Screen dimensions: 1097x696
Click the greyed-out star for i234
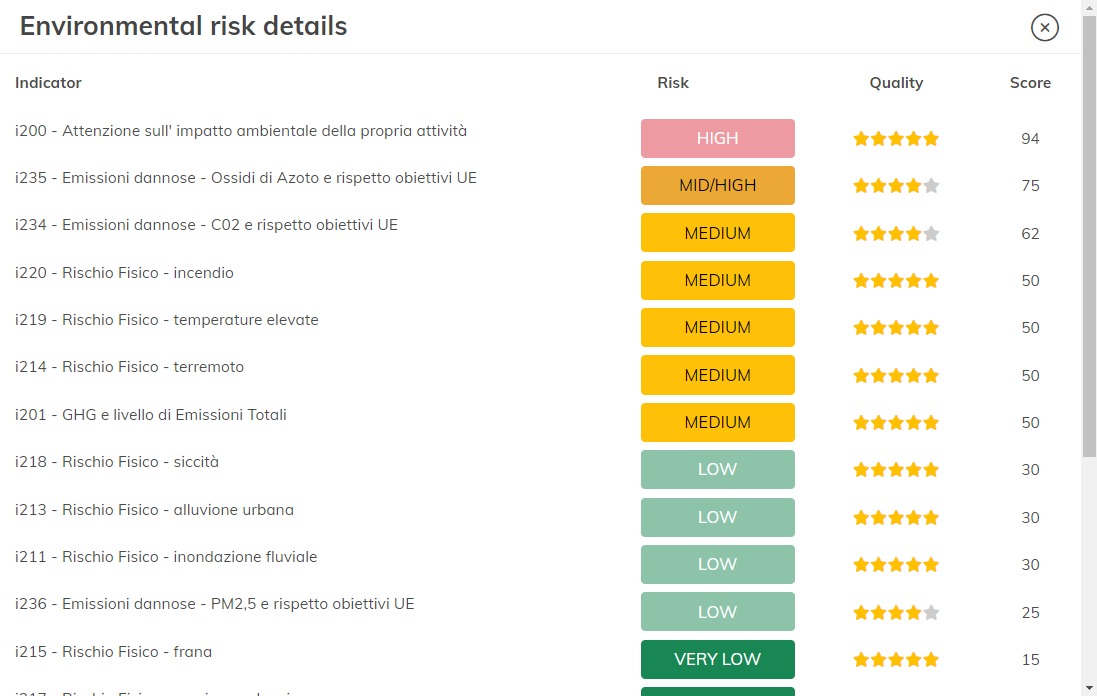(x=932, y=233)
